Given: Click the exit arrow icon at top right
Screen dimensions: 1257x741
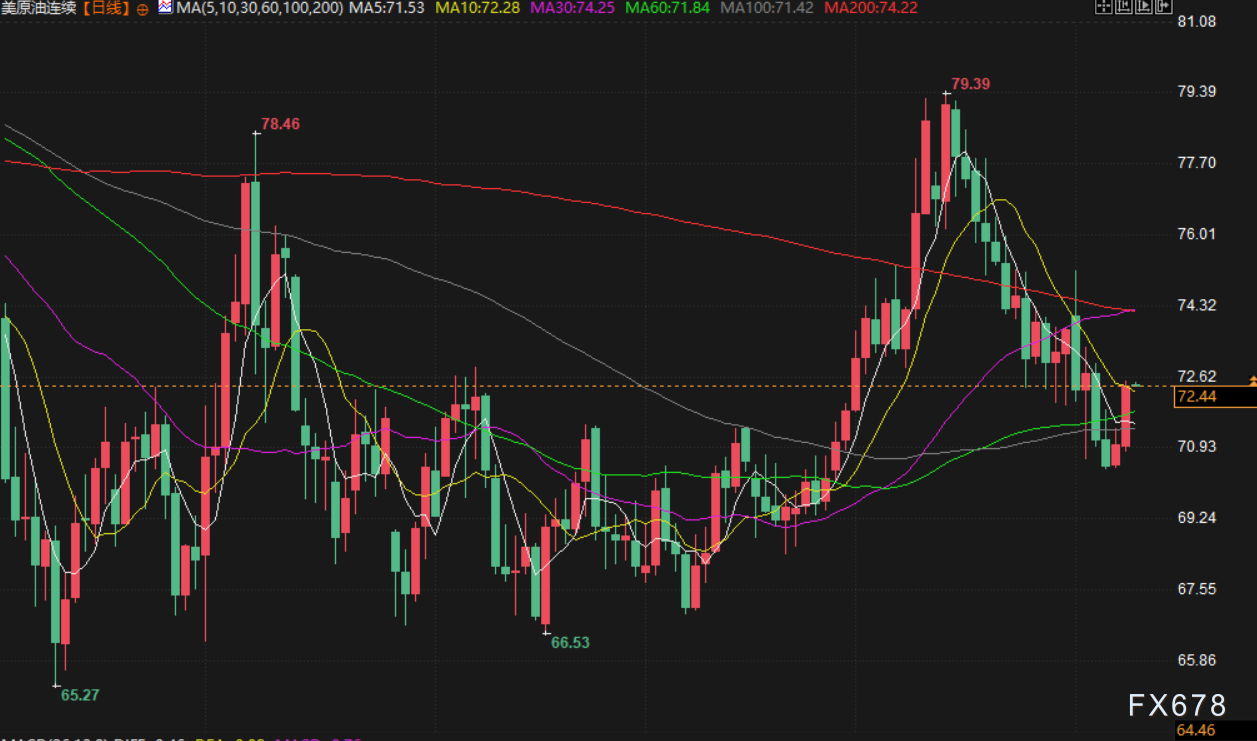Looking at the screenshot, I should point(1164,8).
